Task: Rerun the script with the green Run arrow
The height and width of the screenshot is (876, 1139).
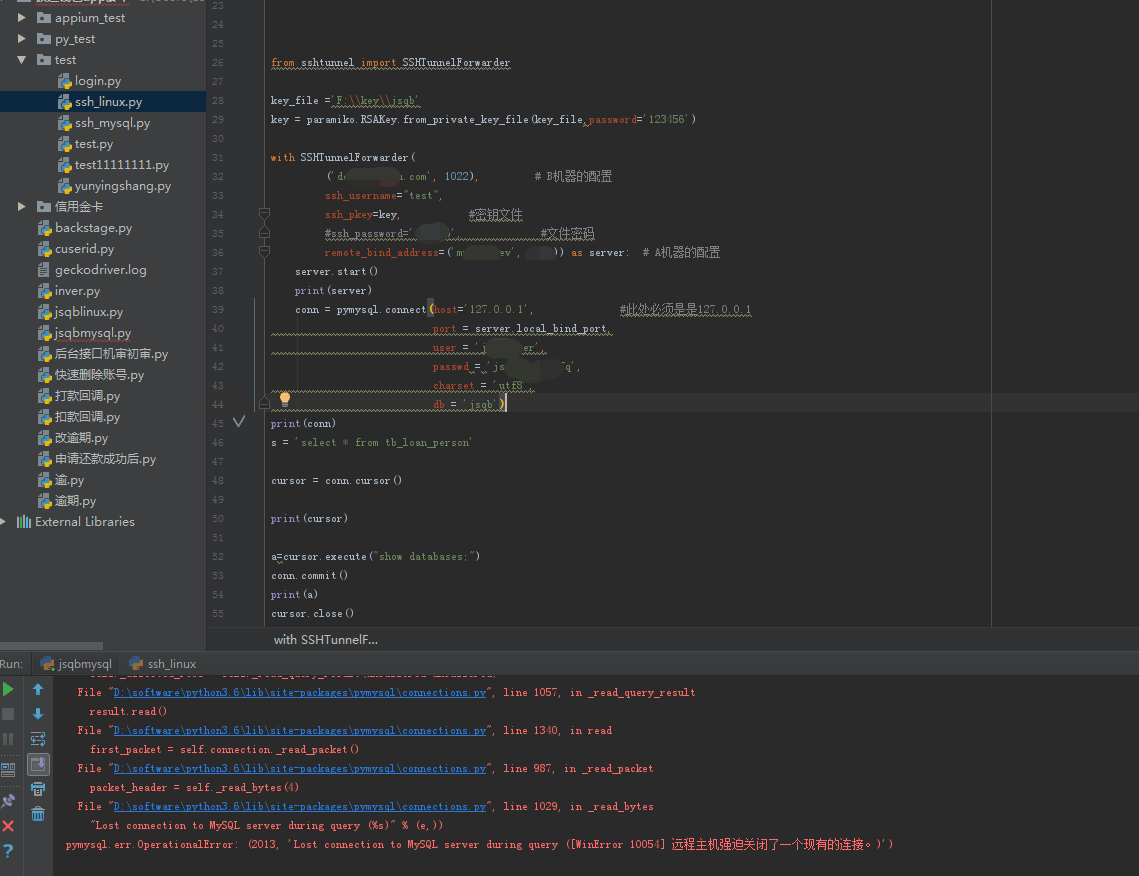Action: (8, 689)
